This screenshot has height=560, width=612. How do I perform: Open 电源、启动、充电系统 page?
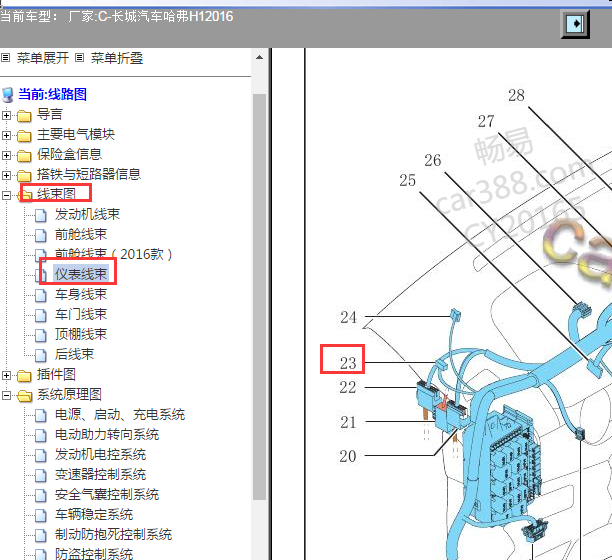pyautogui.click(x=120, y=414)
